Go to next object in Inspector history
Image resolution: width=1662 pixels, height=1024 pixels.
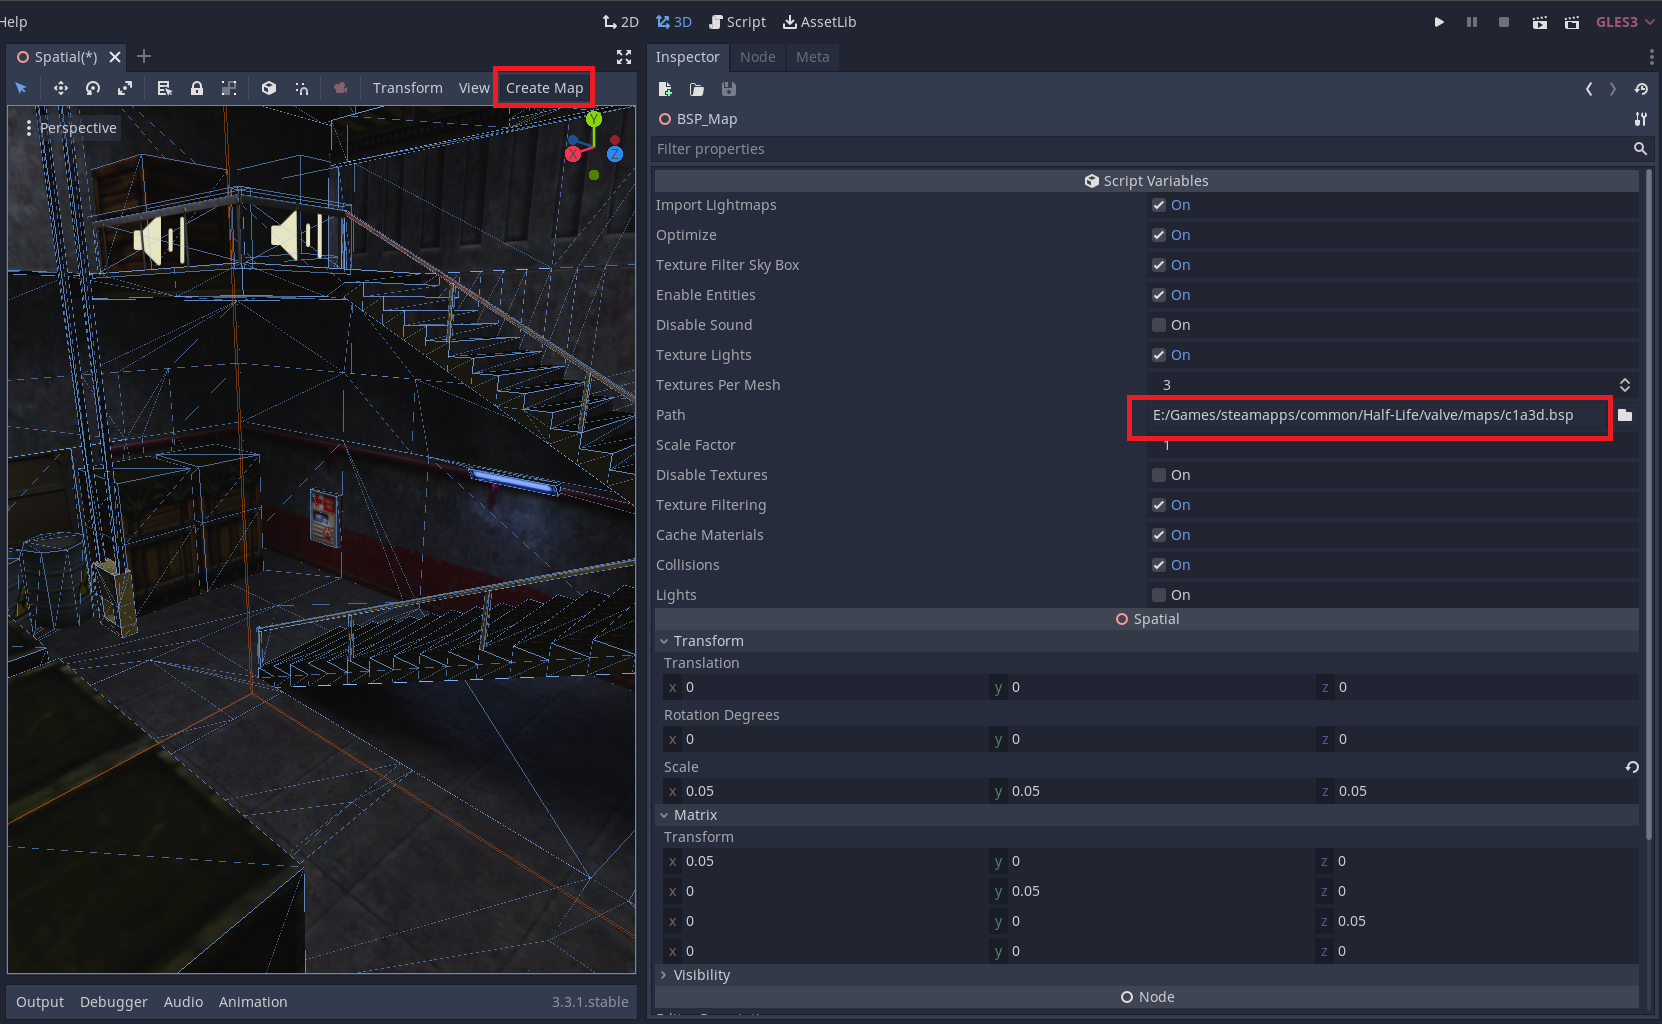point(1613,89)
